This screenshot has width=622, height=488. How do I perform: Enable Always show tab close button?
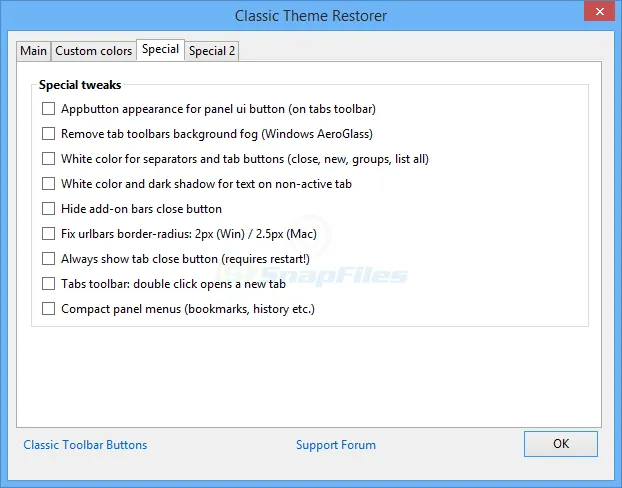pyautogui.click(x=48, y=259)
